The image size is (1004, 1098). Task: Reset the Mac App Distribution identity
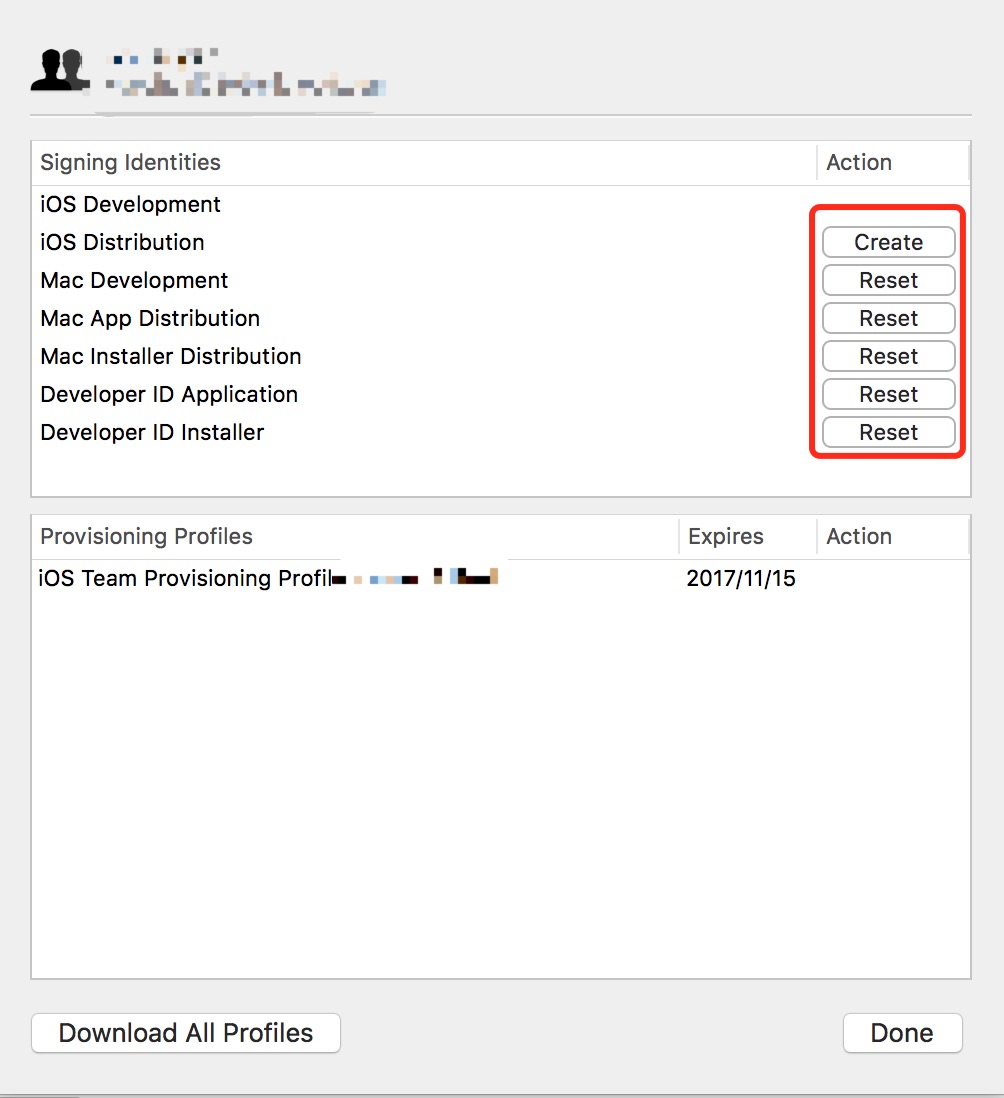click(888, 318)
